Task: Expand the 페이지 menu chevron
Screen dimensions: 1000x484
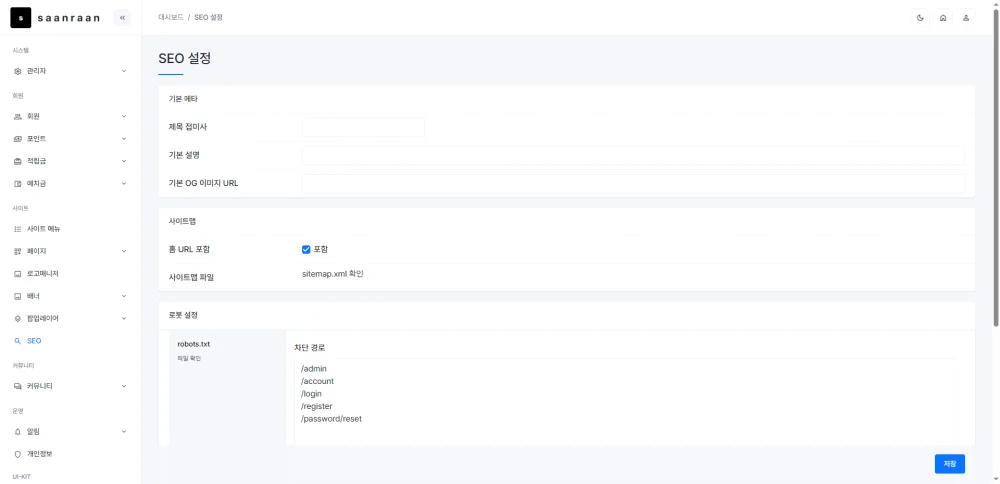Action: [x=124, y=251]
